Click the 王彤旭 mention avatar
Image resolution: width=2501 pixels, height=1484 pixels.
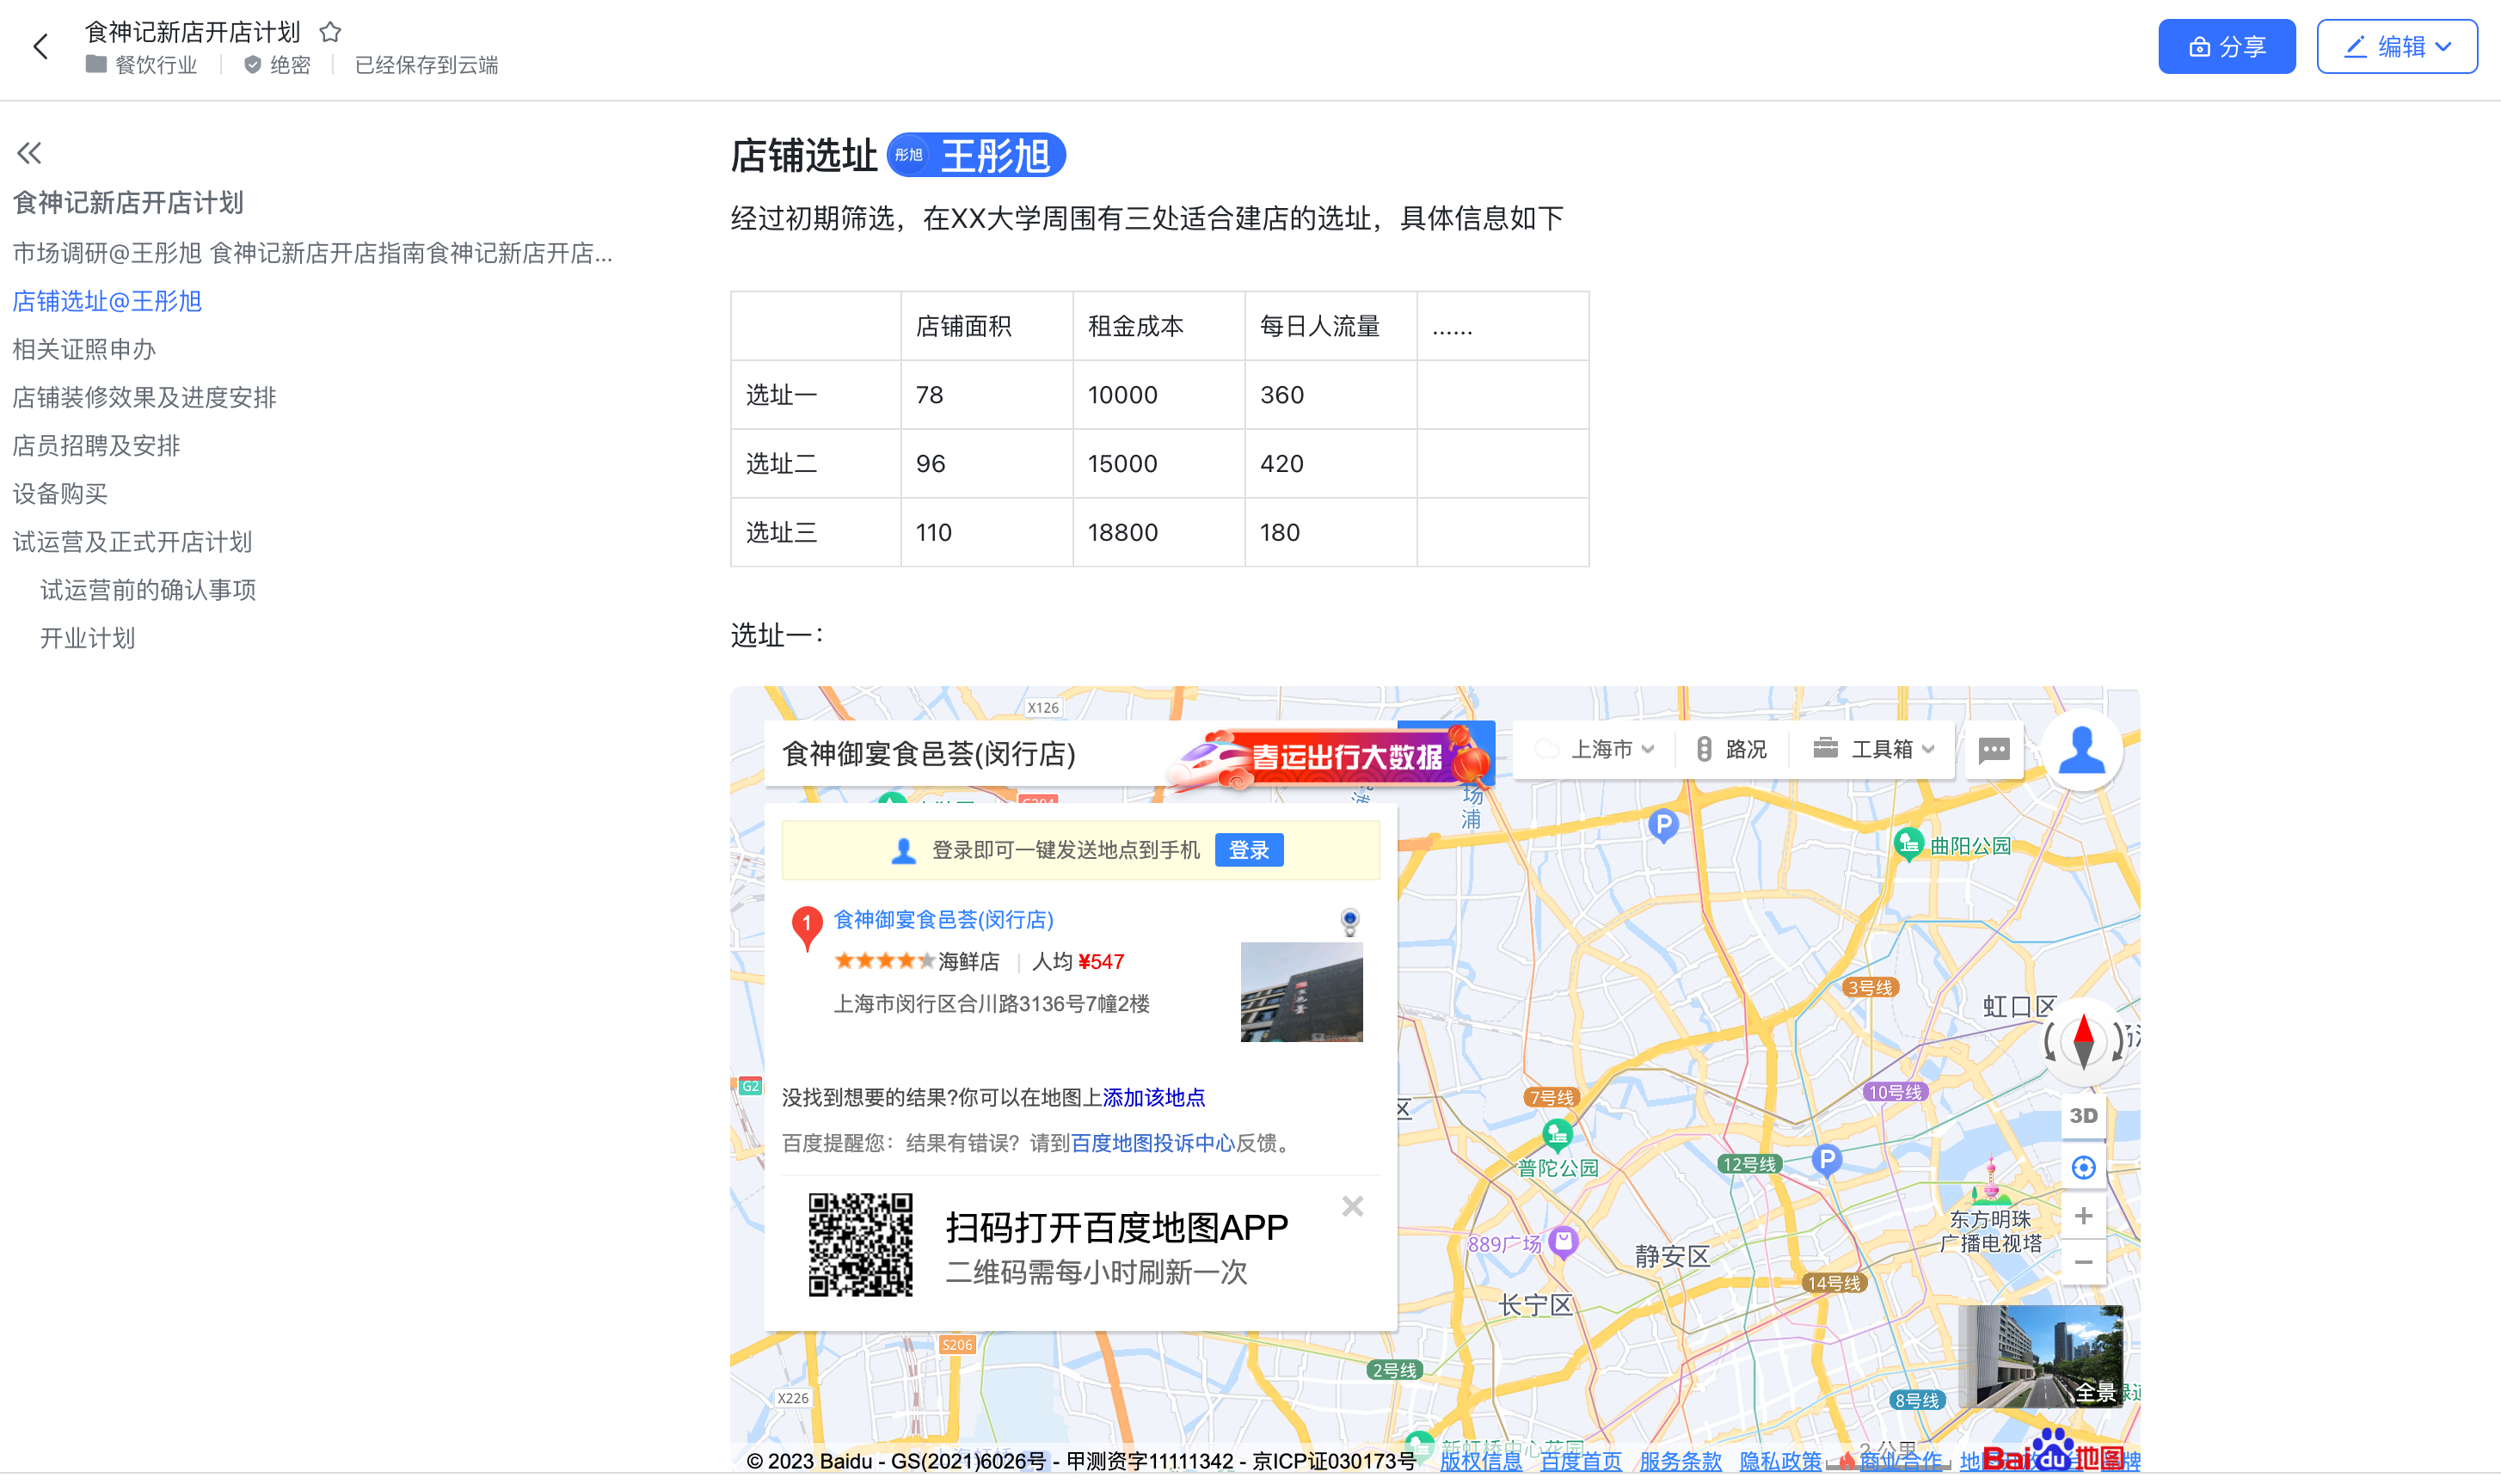[x=908, y=155]
